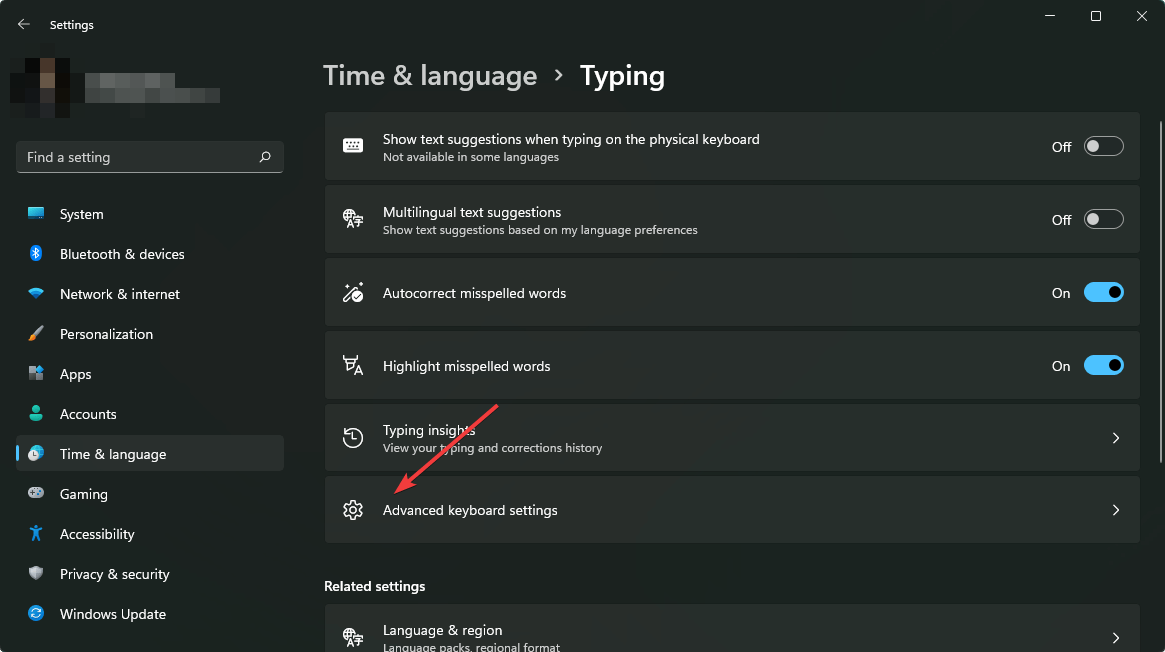
Task: Click the Apps icon in sidebar
Action: click(x=36, y=374)
